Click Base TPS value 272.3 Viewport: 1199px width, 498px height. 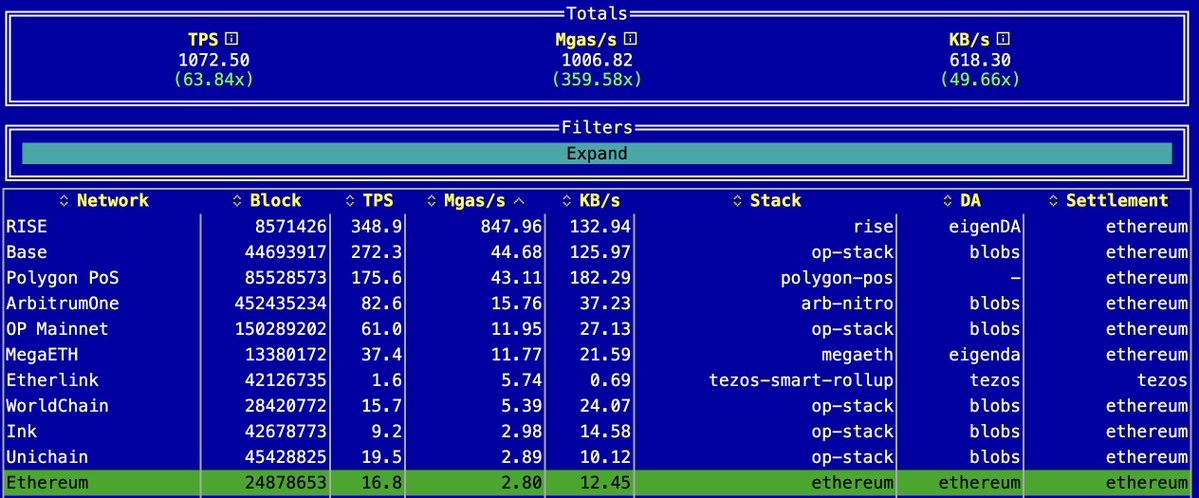[377, 252]
